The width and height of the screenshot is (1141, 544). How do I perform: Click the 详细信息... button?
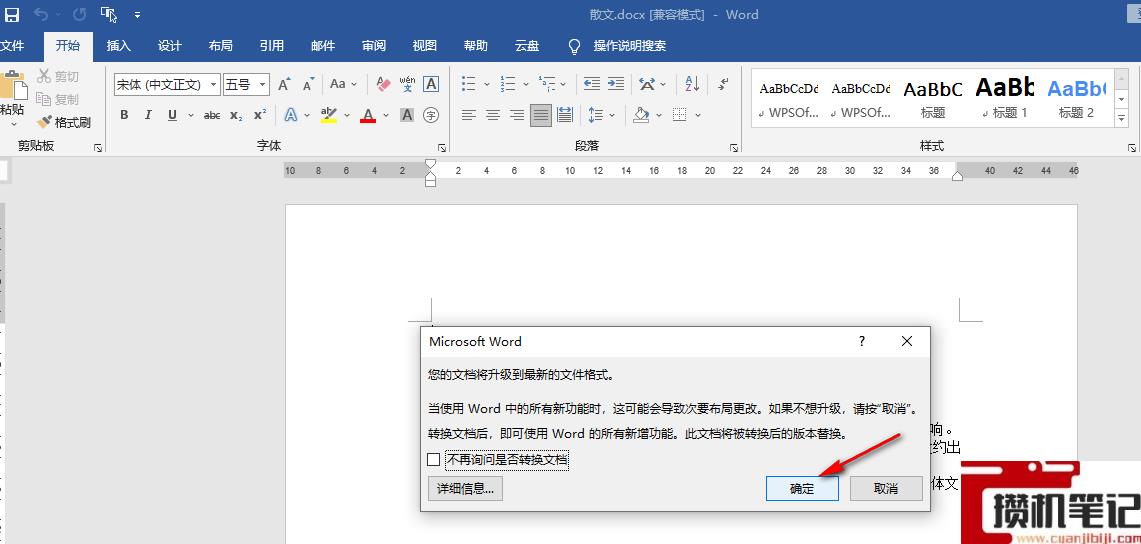click(465, 489)
